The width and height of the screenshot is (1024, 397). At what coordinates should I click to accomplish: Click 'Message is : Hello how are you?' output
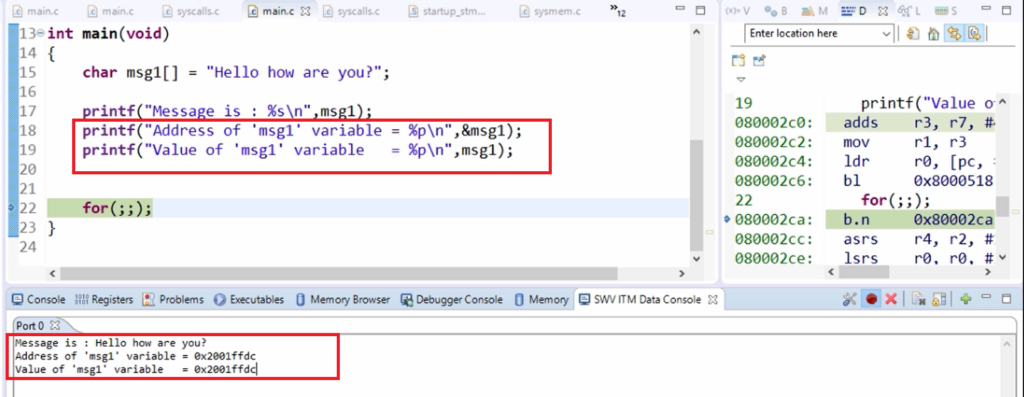coord(111,343)
